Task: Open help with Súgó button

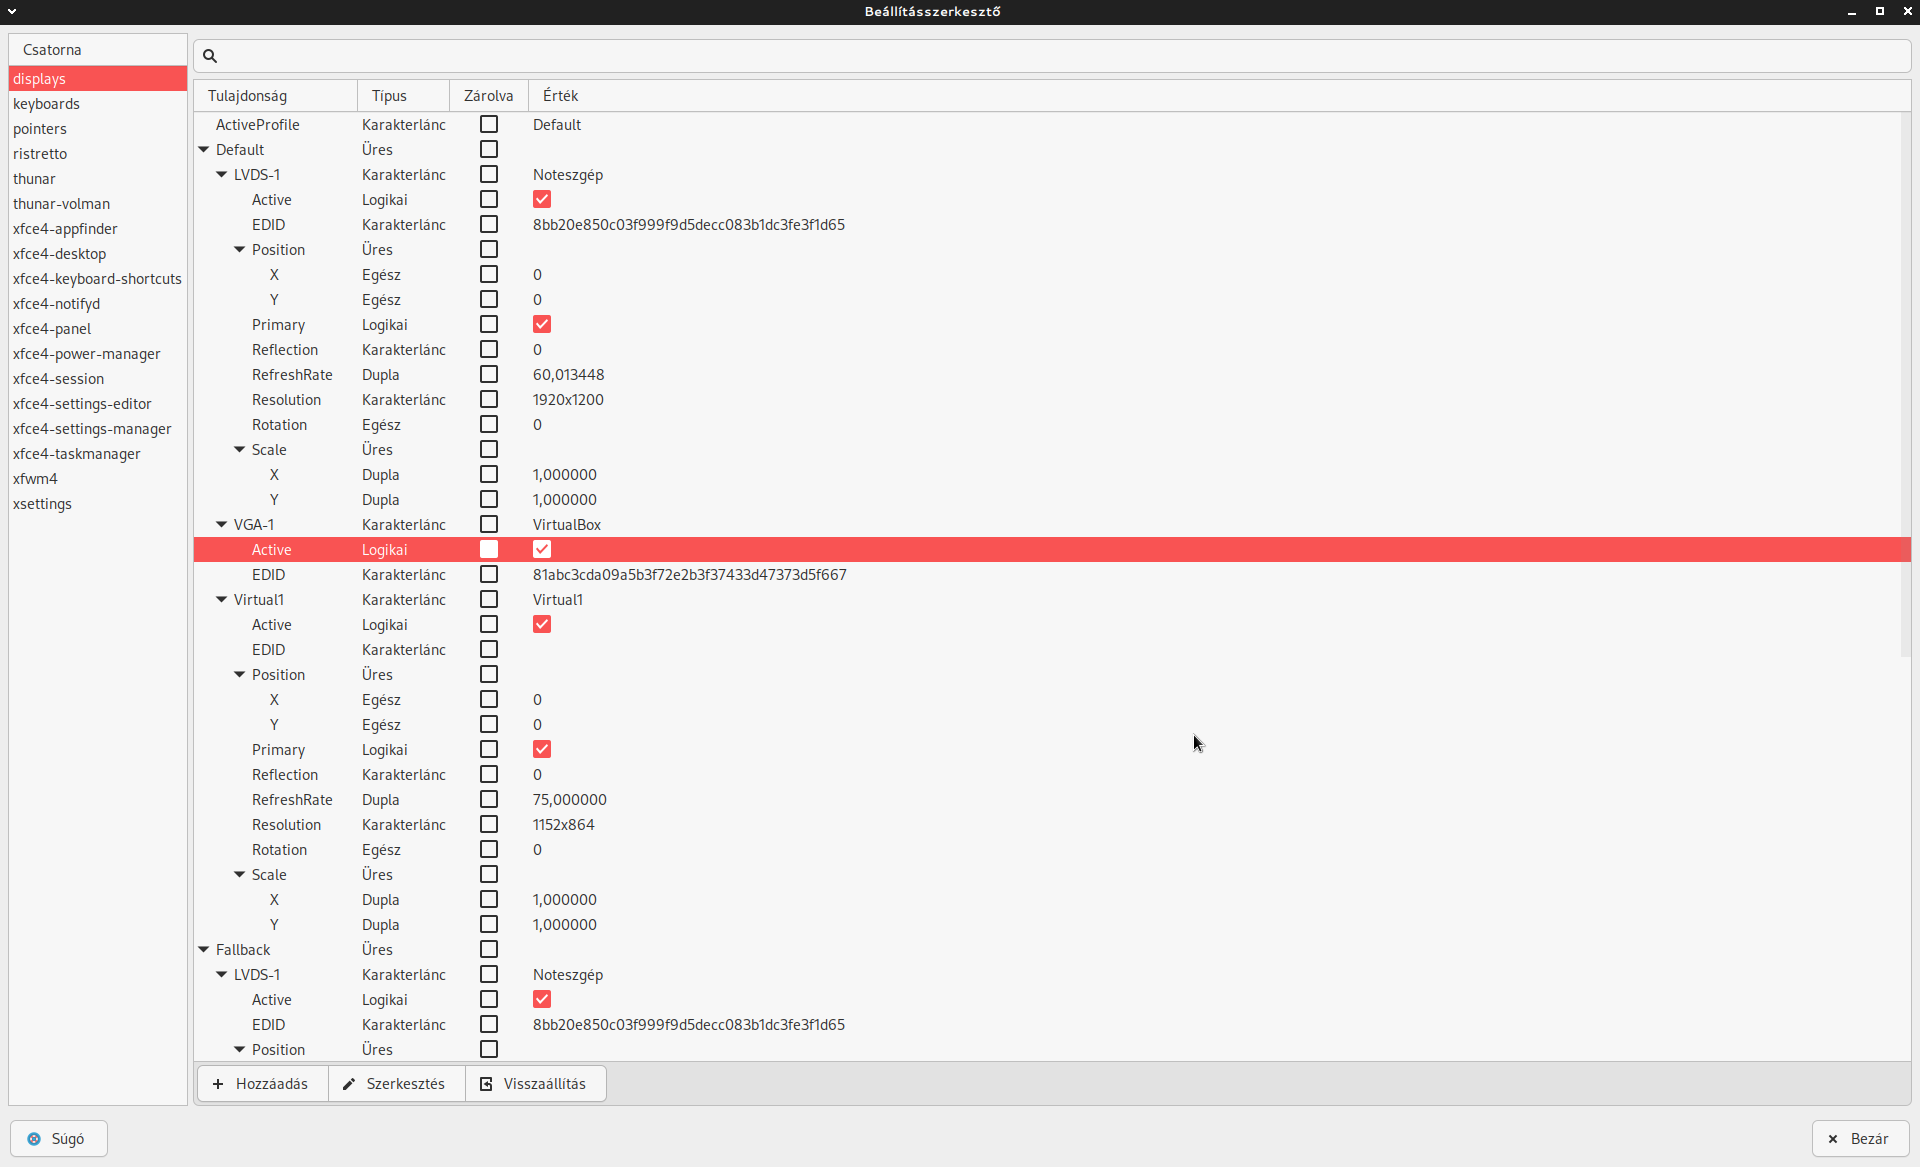Action: pyautogui.click(x=59, y=1139)
